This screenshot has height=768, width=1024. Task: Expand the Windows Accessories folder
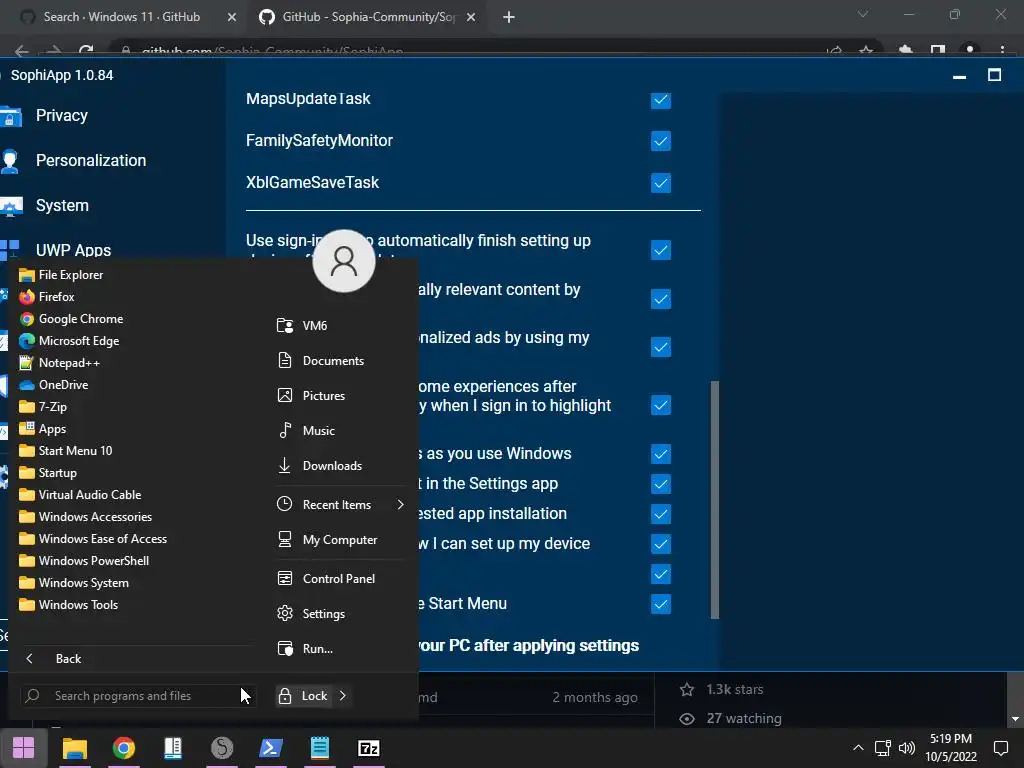coord(86,517)
